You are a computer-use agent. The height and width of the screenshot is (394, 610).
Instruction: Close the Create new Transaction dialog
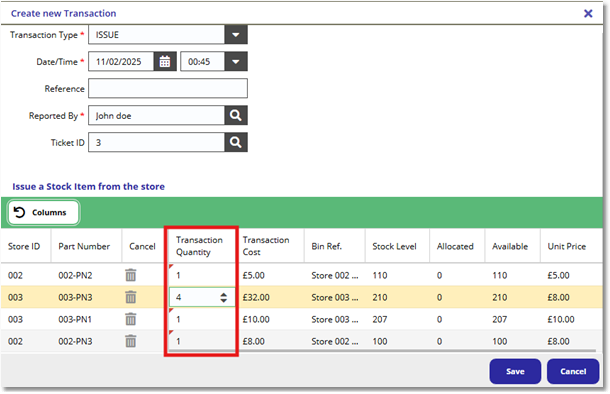[588, 14]
